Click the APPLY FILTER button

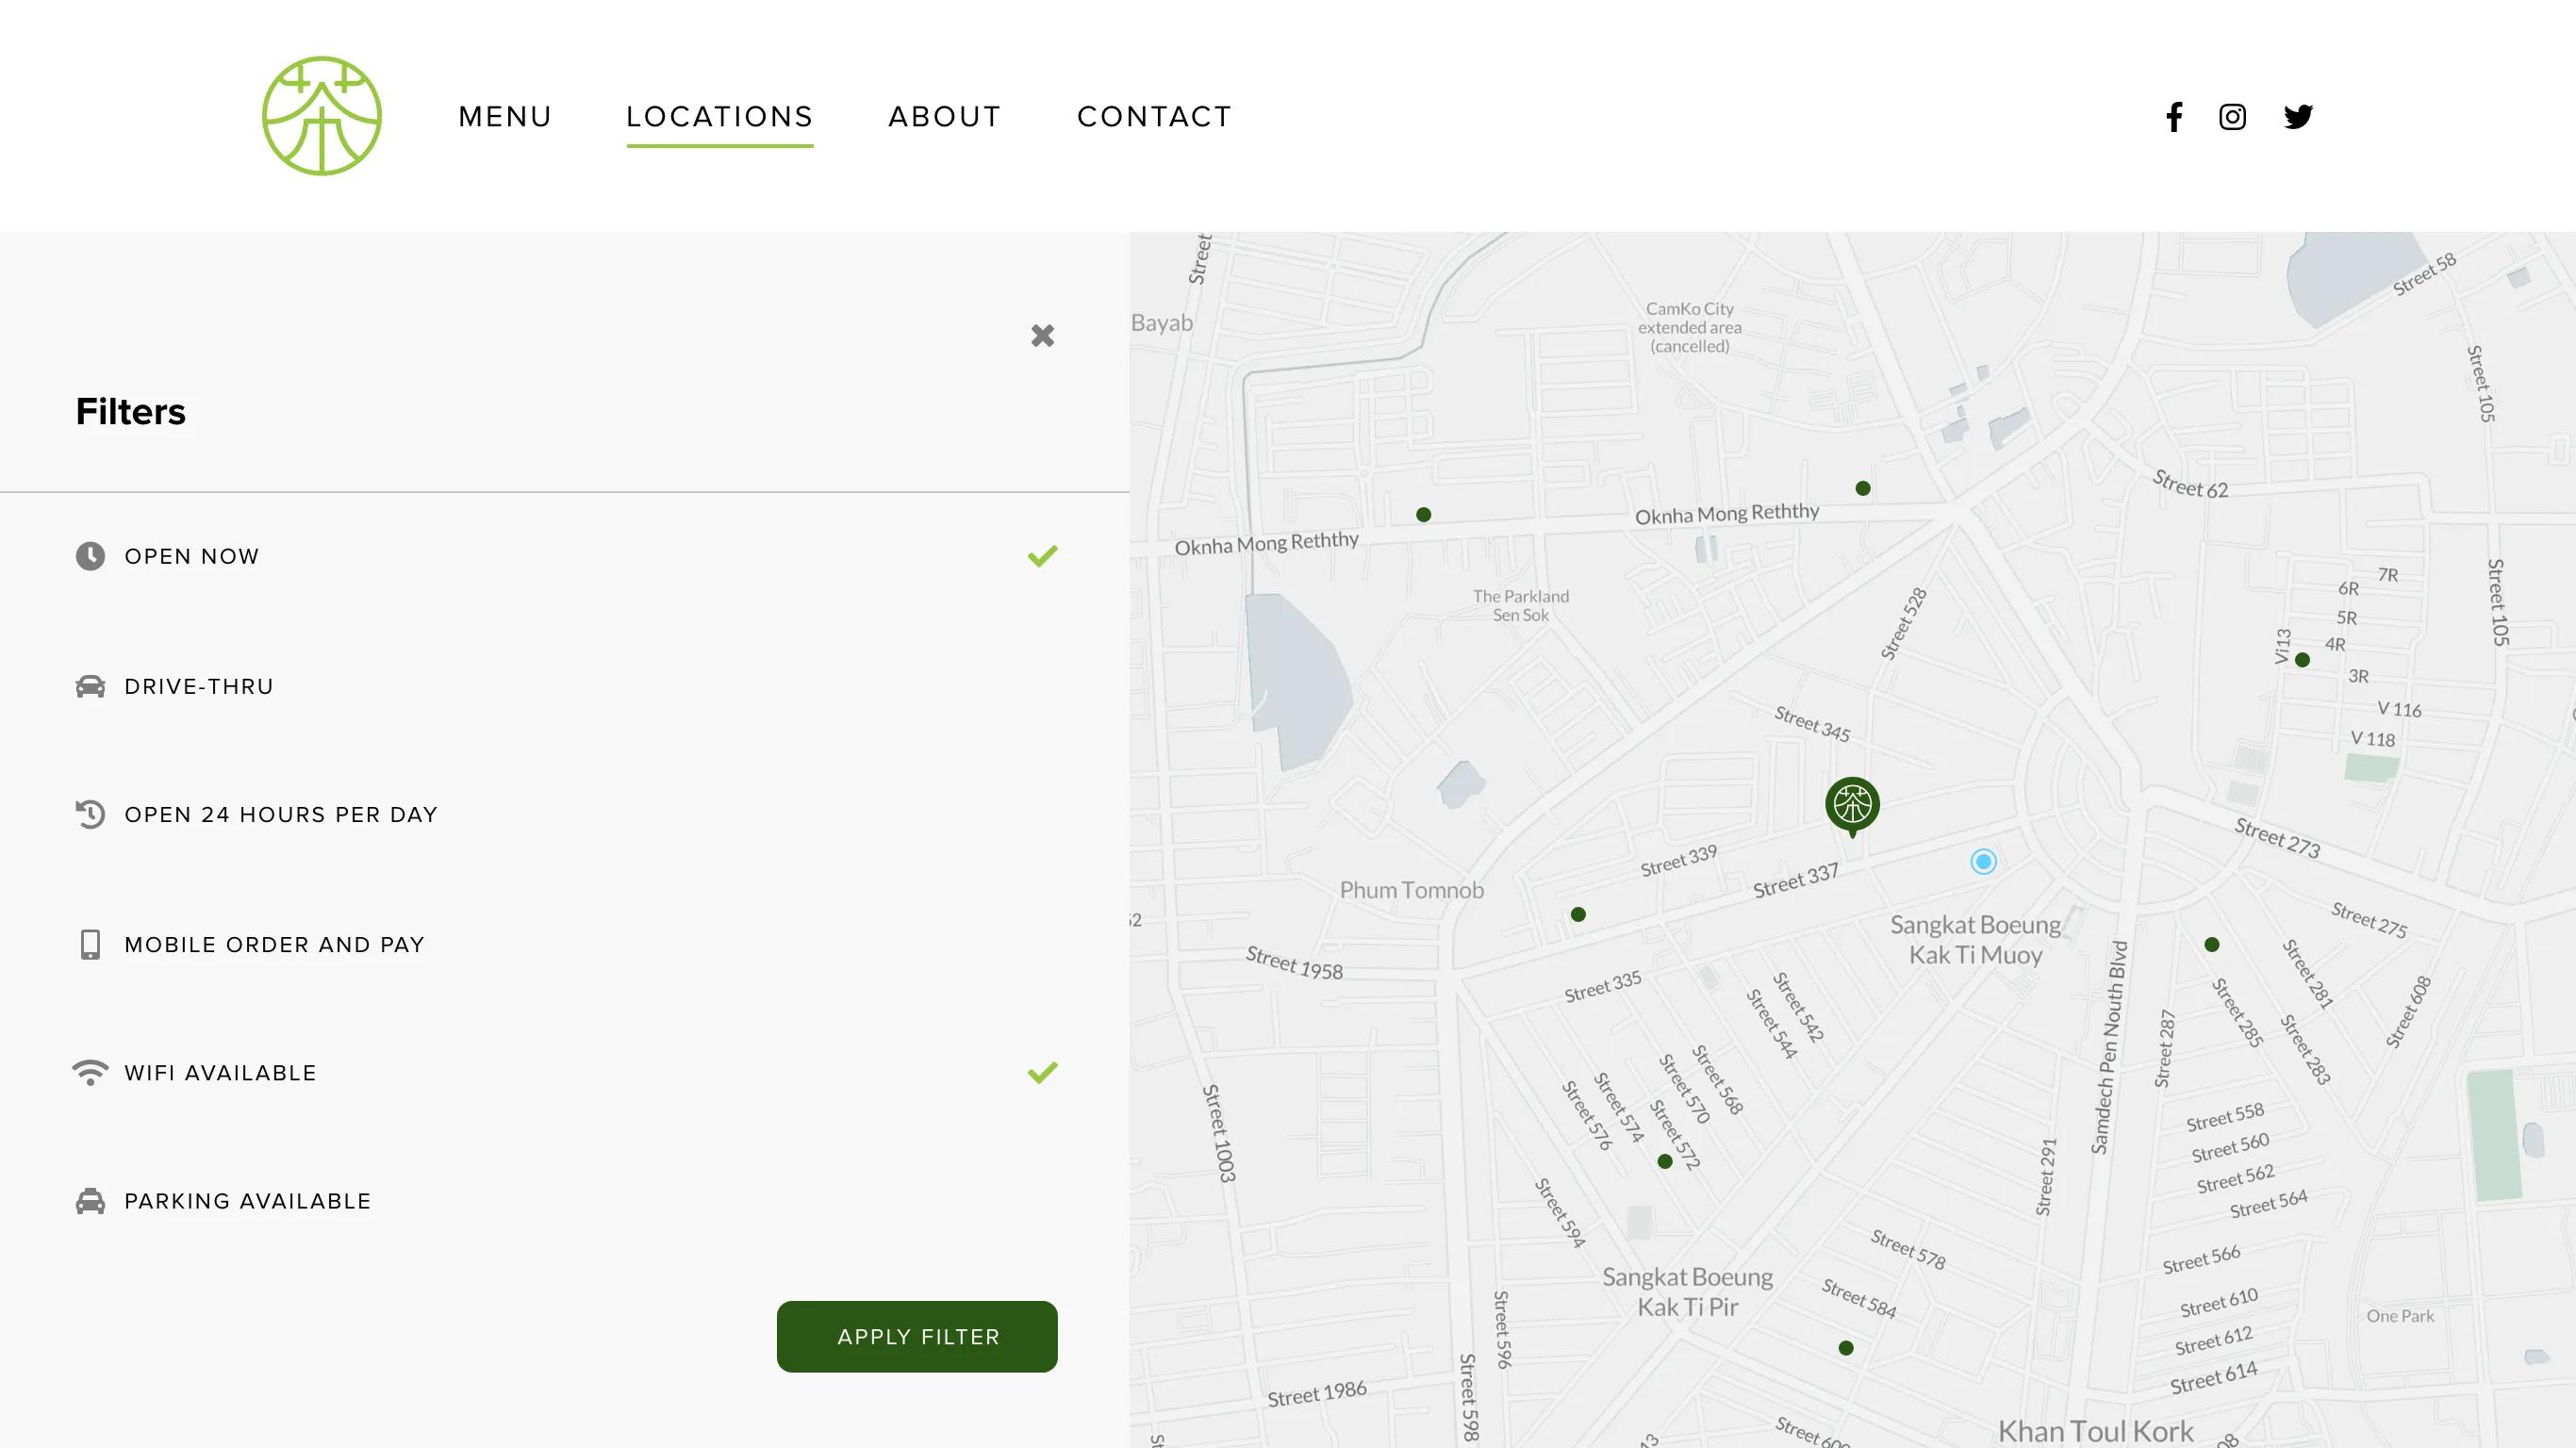click(916, 1337)
